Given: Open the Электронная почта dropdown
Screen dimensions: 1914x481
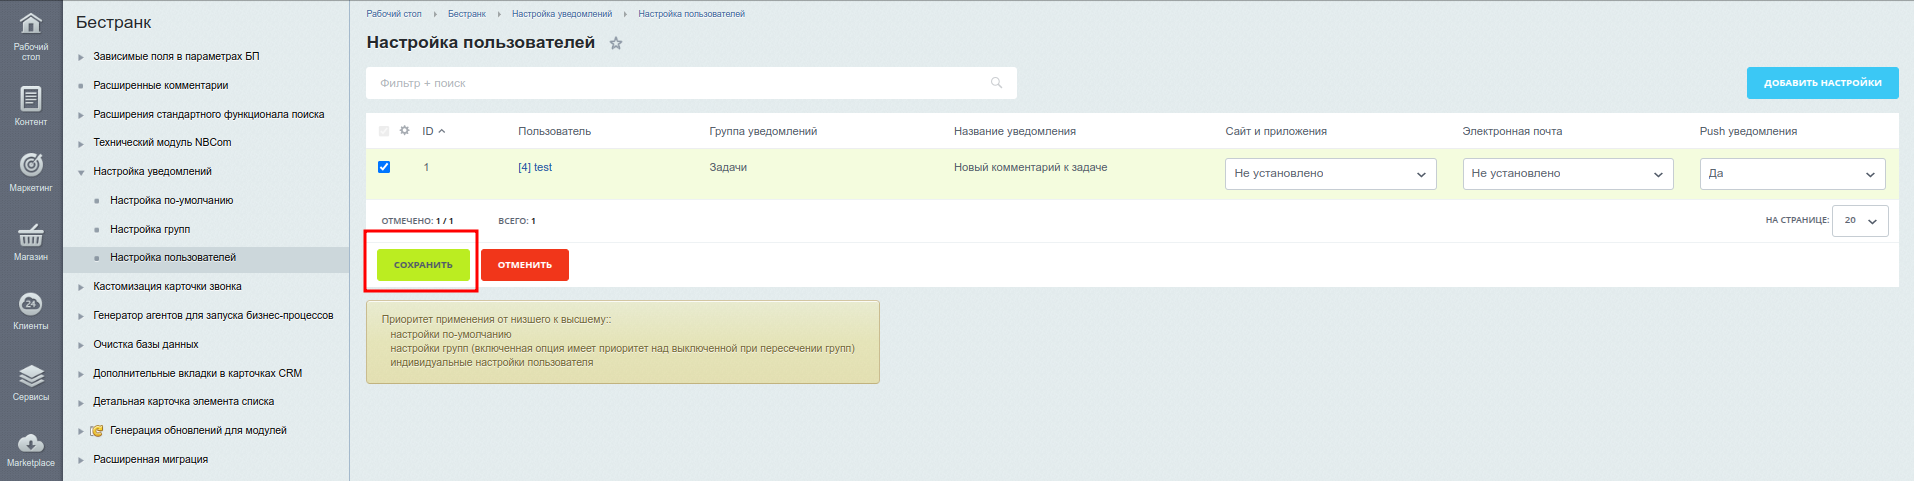Looking at the screenshot, I should tap(1567, 174).
